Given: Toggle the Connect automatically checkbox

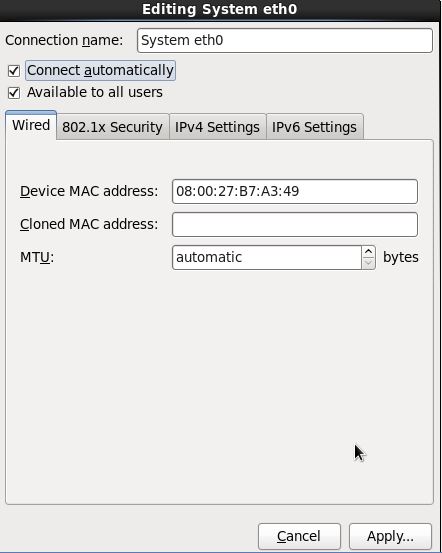Looking at the screenshot, I should click(14, 71).
